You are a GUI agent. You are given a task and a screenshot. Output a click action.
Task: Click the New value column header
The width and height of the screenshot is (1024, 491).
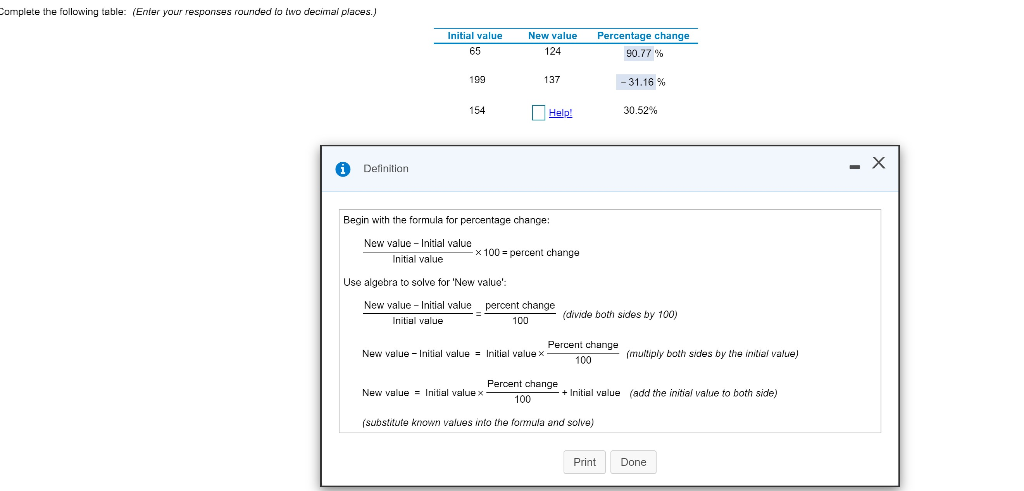pos(552,36)
